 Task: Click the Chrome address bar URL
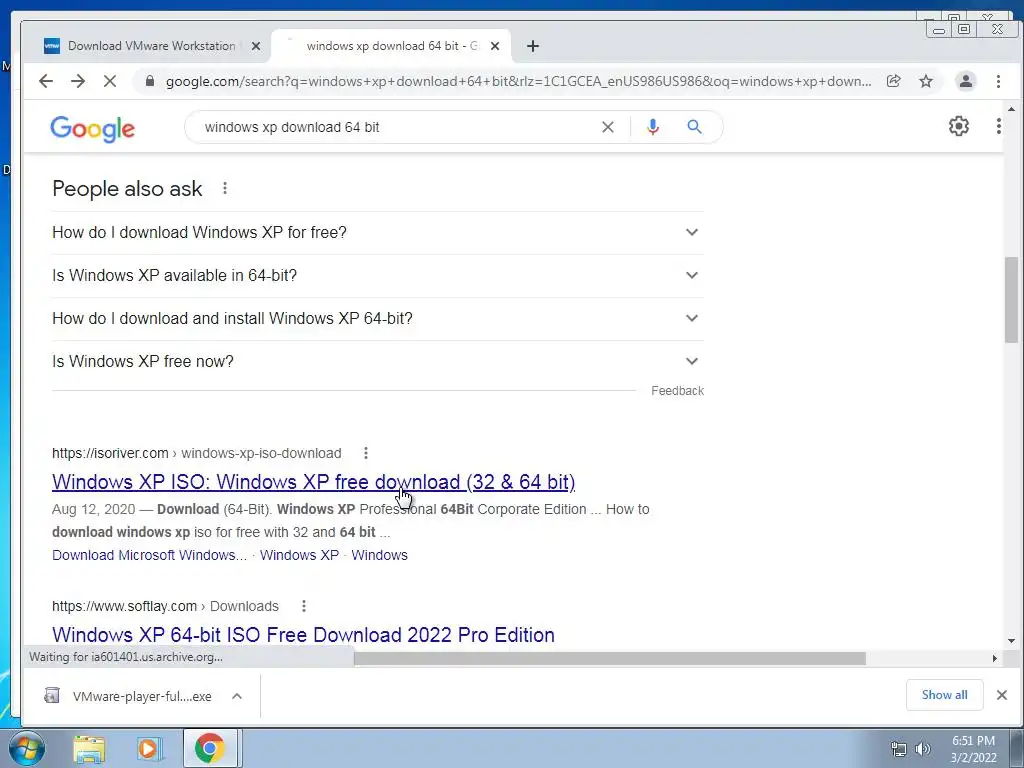tap(518, 81)
